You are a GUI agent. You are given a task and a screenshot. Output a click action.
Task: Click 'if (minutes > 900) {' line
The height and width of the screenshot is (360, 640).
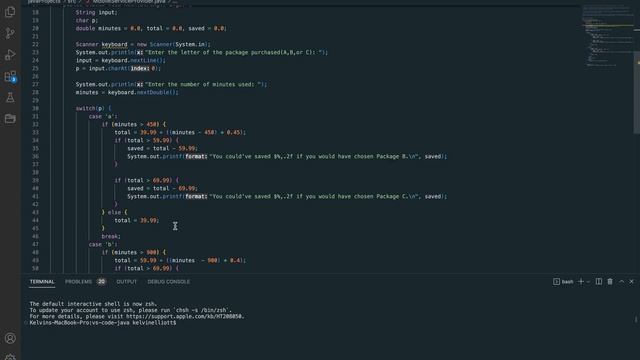coord(134,253)
